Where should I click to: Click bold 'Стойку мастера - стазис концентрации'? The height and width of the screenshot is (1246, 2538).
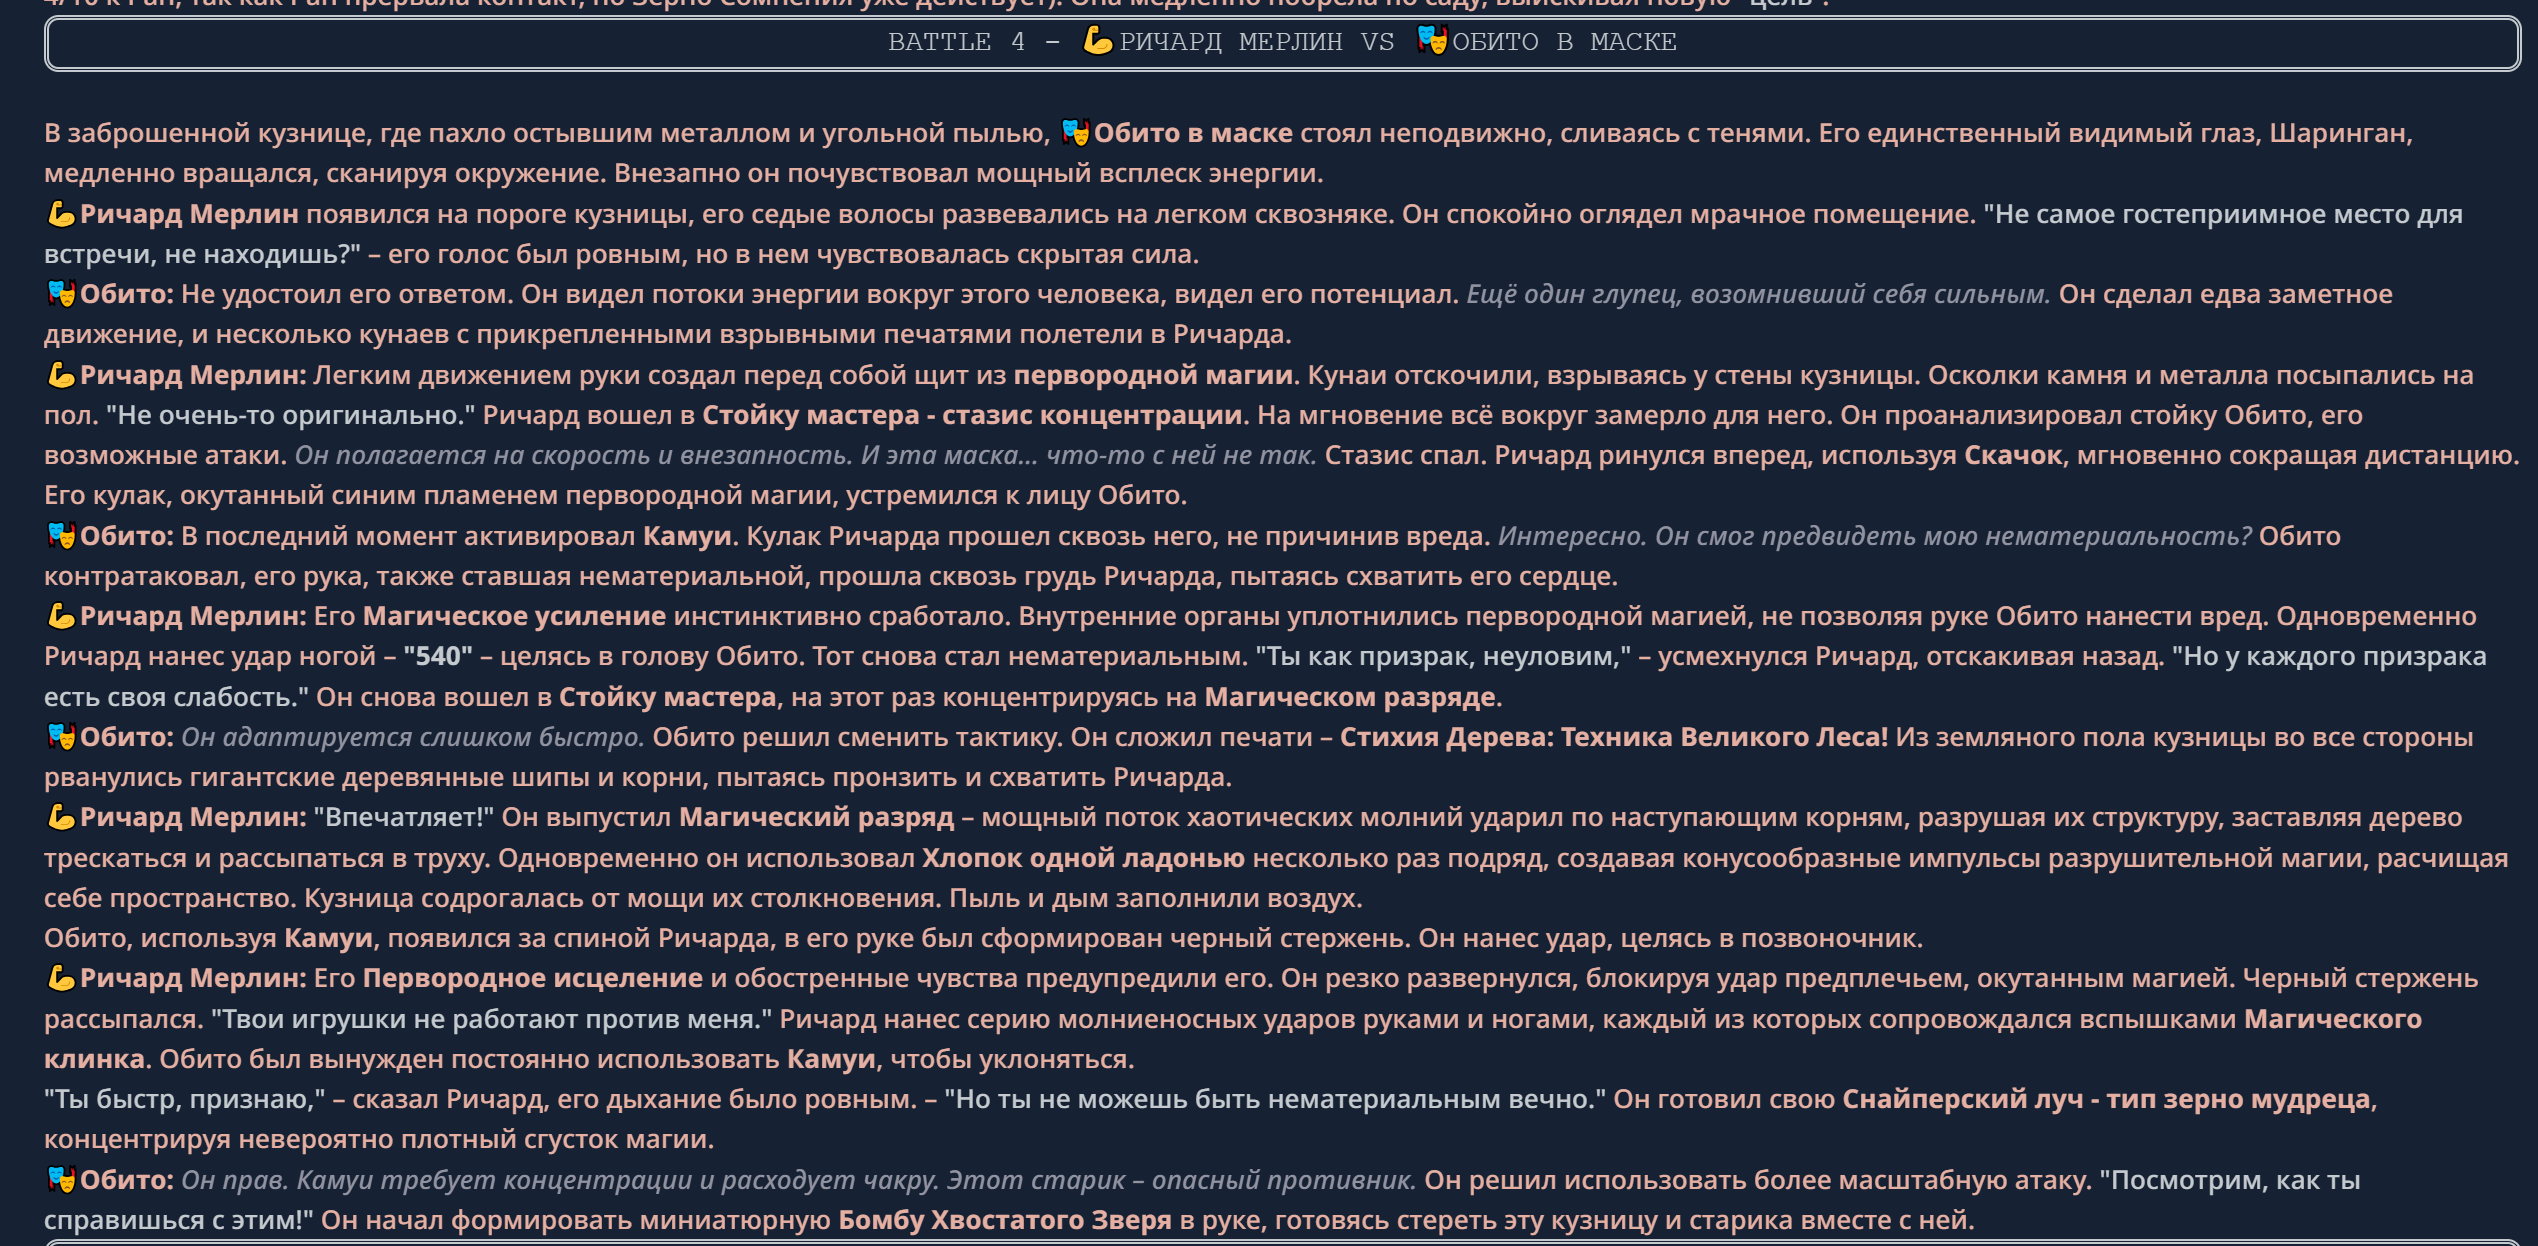point(972,415)
